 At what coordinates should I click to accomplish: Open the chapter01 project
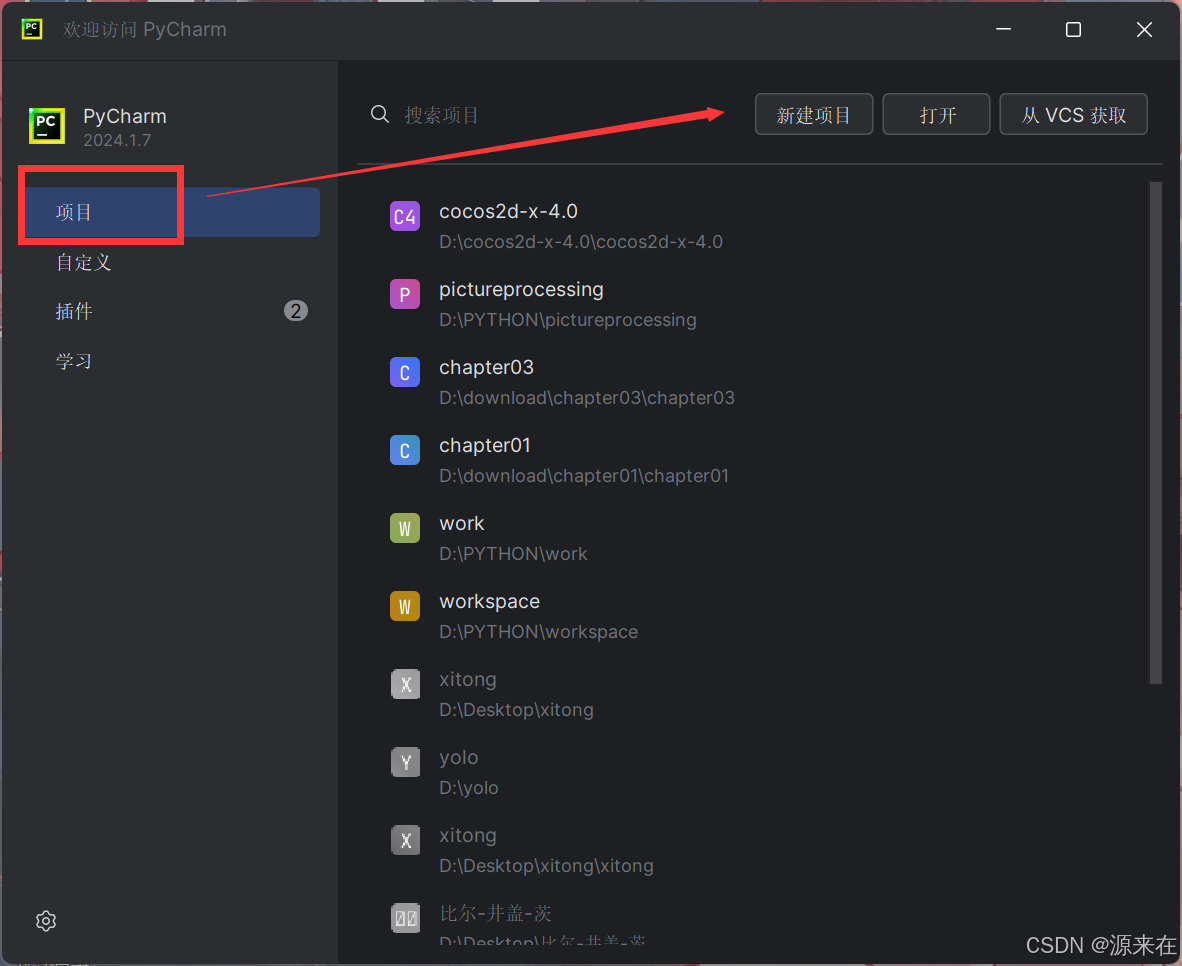(485, 445)
